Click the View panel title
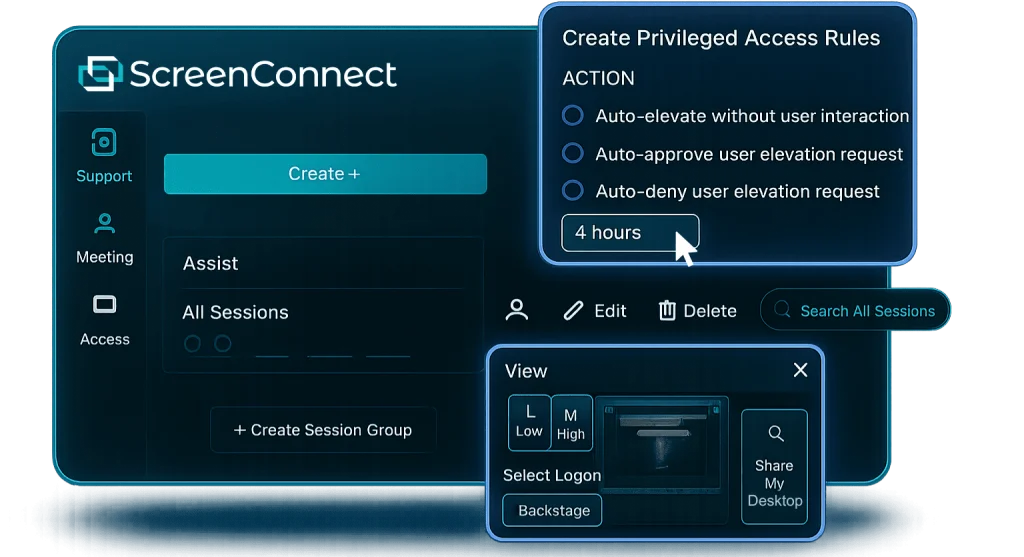1024x557 pixels. click(526, 371)
